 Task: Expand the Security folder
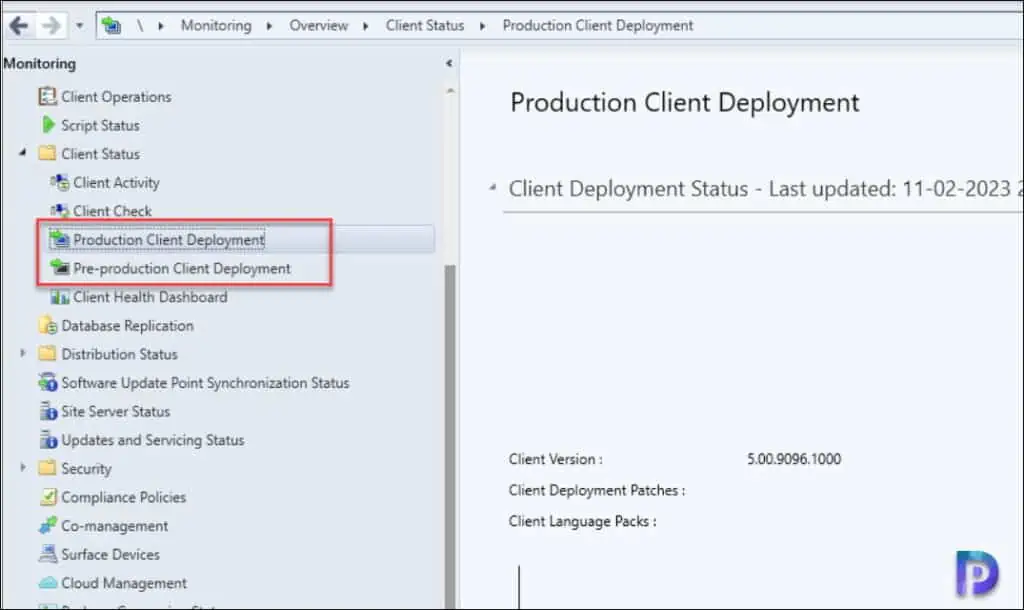click(x=23, y=468)
